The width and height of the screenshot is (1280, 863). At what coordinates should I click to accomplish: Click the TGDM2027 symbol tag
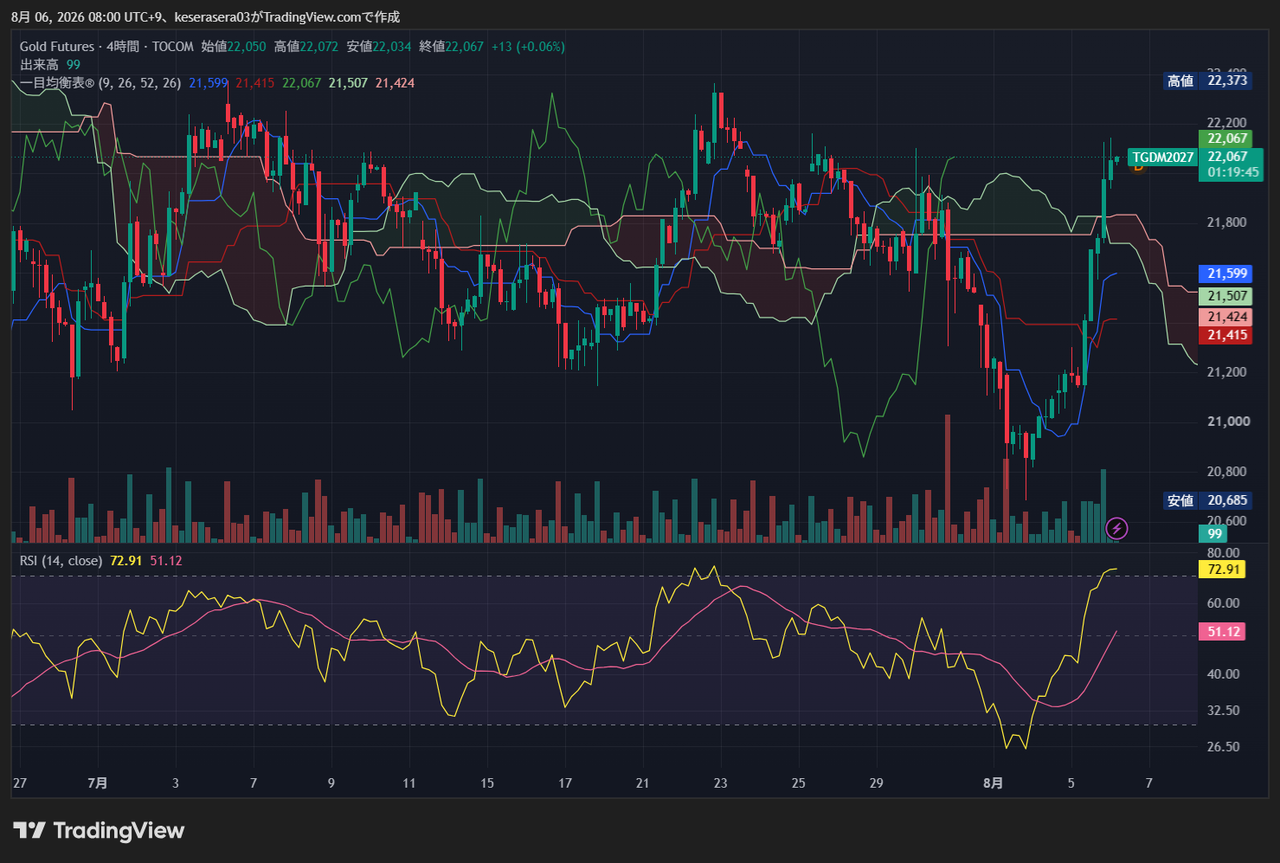point(1163,157)
